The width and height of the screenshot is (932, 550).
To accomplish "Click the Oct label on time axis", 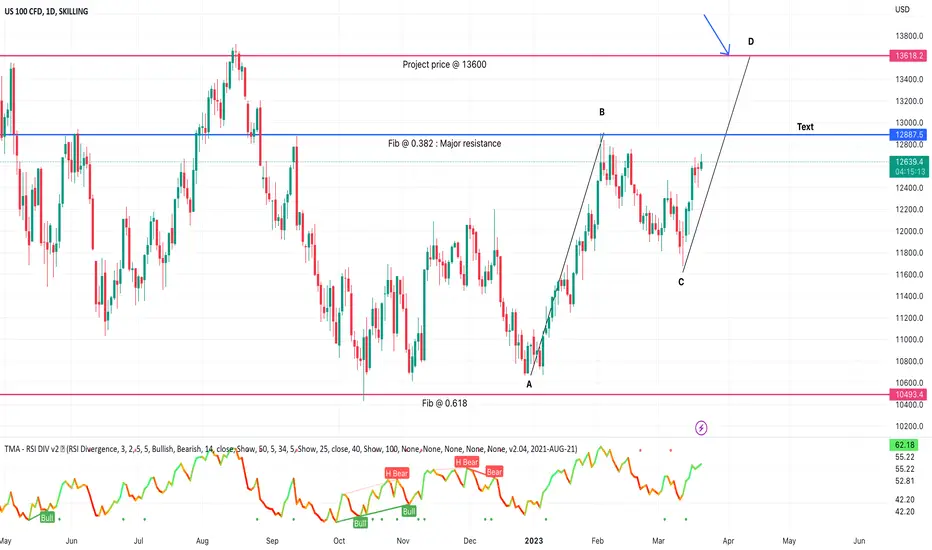I will click(x=339, y=540).
